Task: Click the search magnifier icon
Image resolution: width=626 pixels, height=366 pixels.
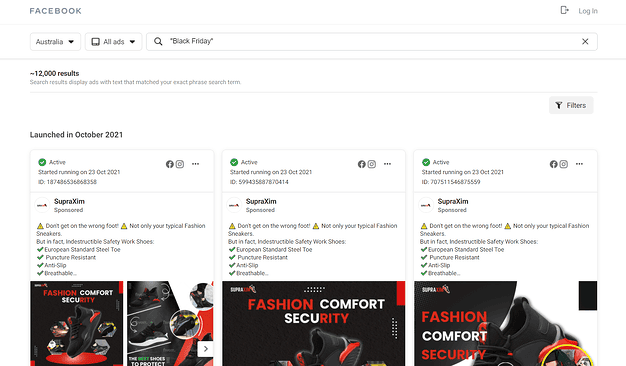Action: tap(158, 42)
